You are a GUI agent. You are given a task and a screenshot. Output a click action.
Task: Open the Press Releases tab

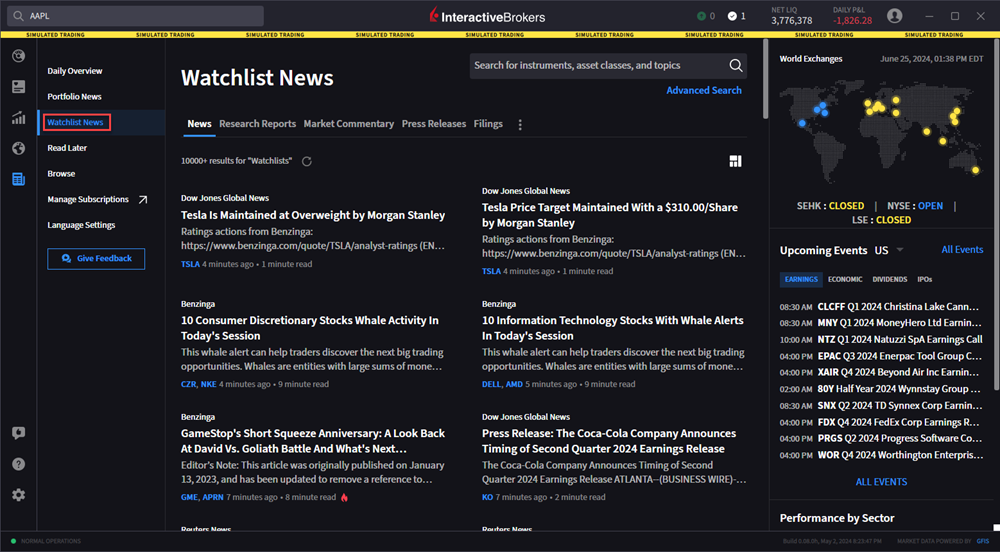pyautogui.click(x=434, y=124)
